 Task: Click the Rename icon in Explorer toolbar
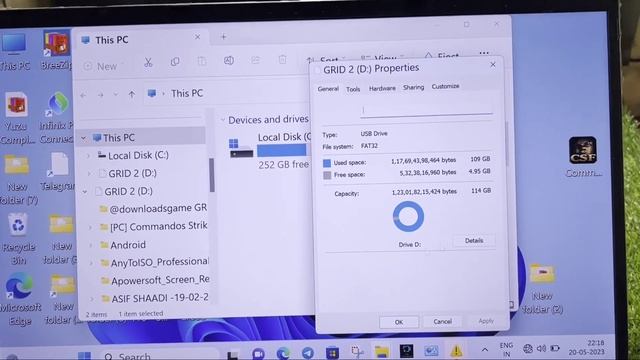point(229,61)
